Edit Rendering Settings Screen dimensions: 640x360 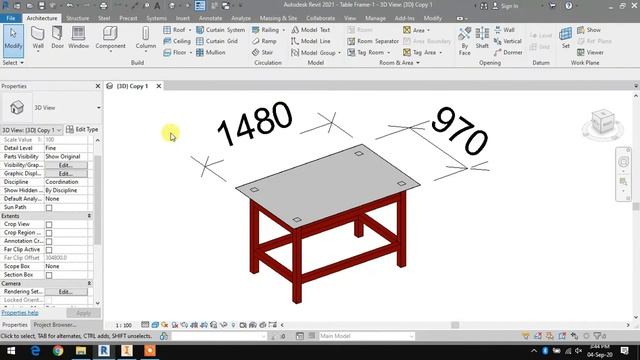click(66, 292)
